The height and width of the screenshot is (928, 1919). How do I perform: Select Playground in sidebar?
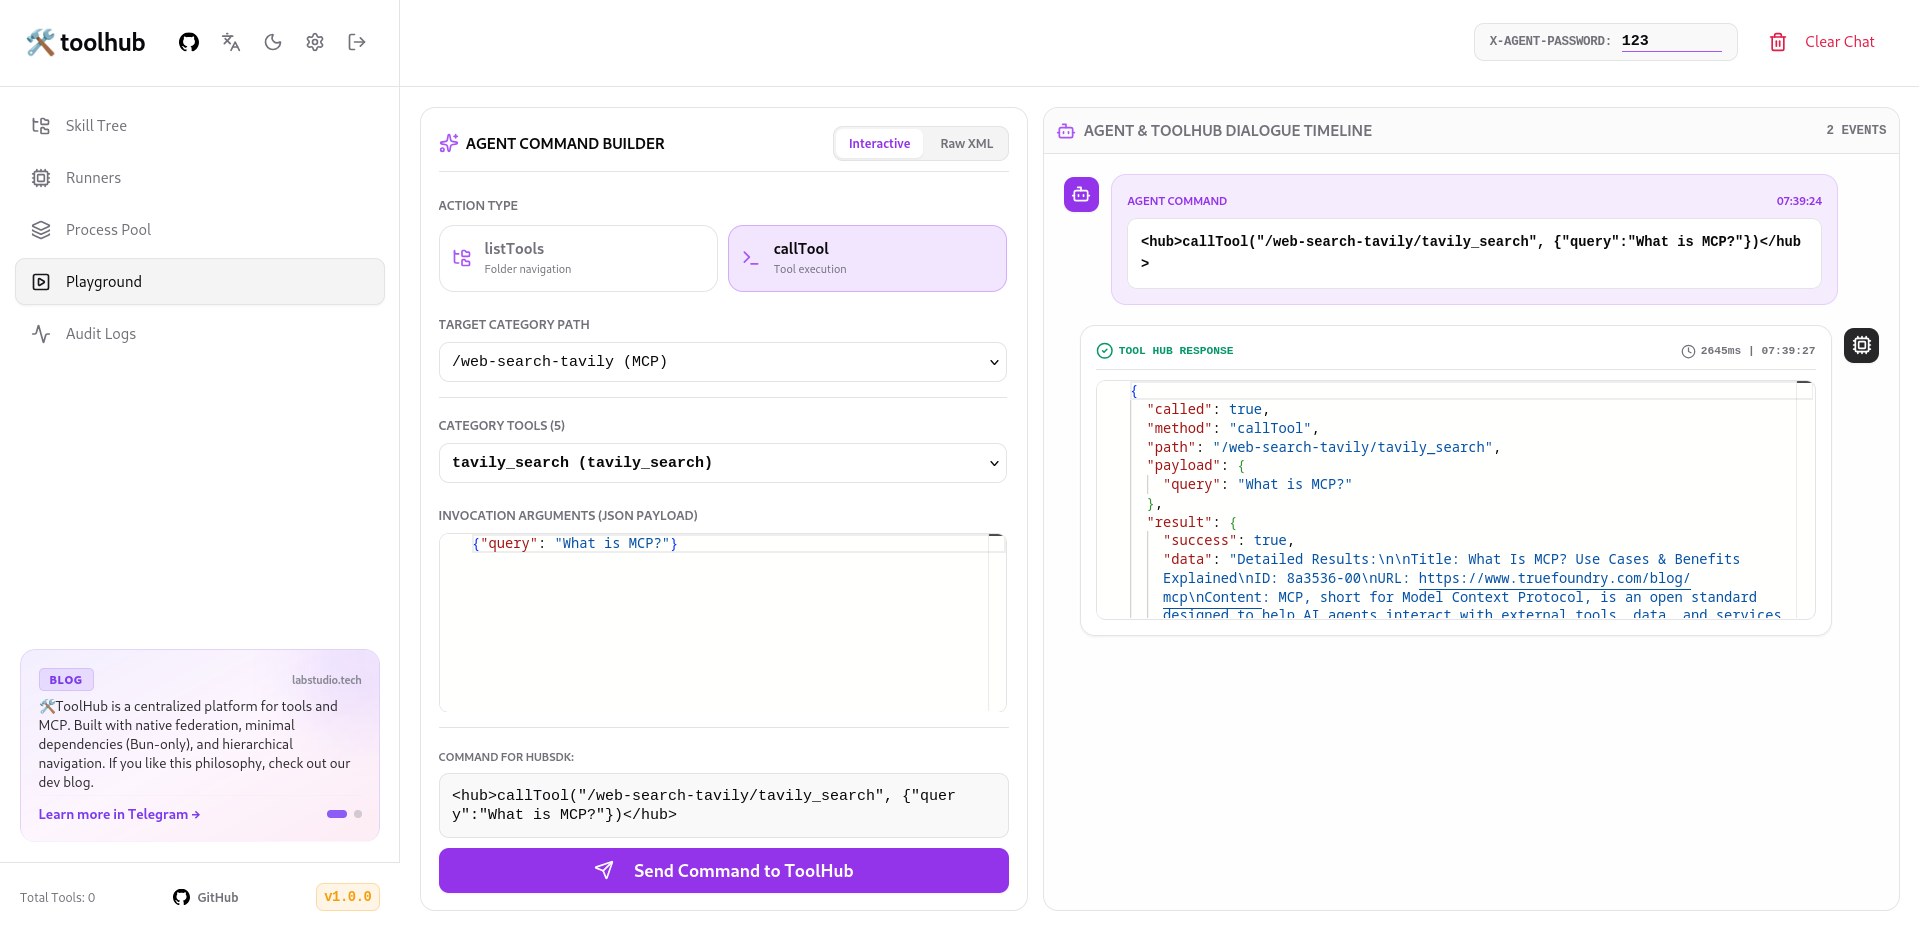(200, 282)
